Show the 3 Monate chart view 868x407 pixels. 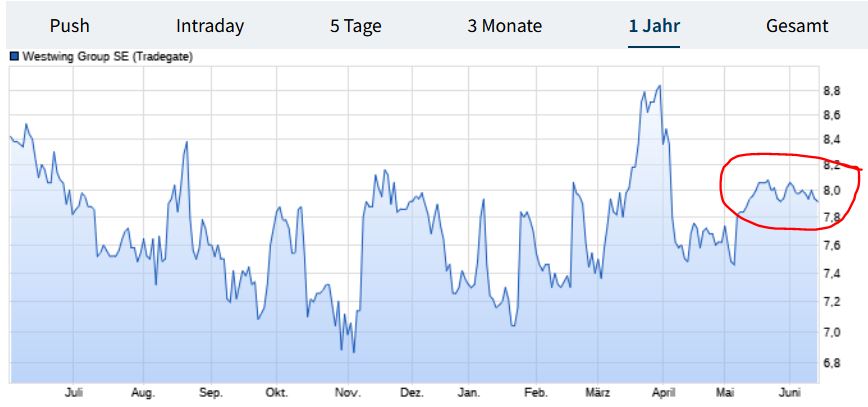click(x=505, y=26)
